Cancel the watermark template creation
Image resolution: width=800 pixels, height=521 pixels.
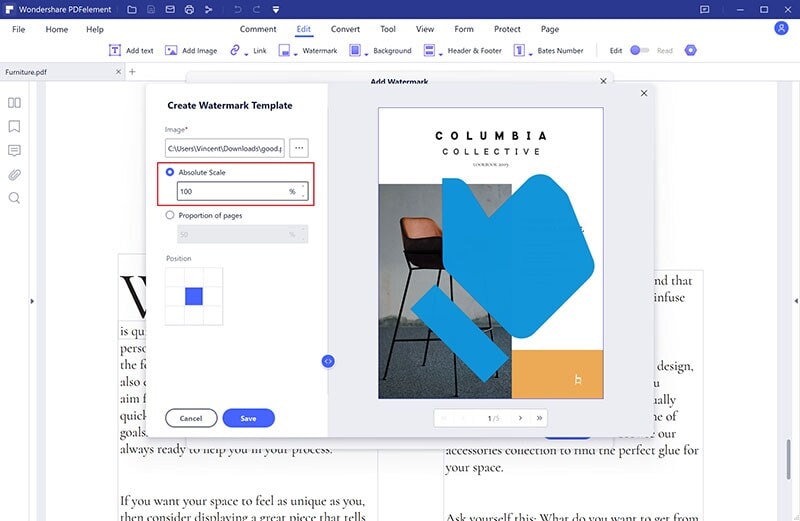pyautogui.click(x=191, y=418)
